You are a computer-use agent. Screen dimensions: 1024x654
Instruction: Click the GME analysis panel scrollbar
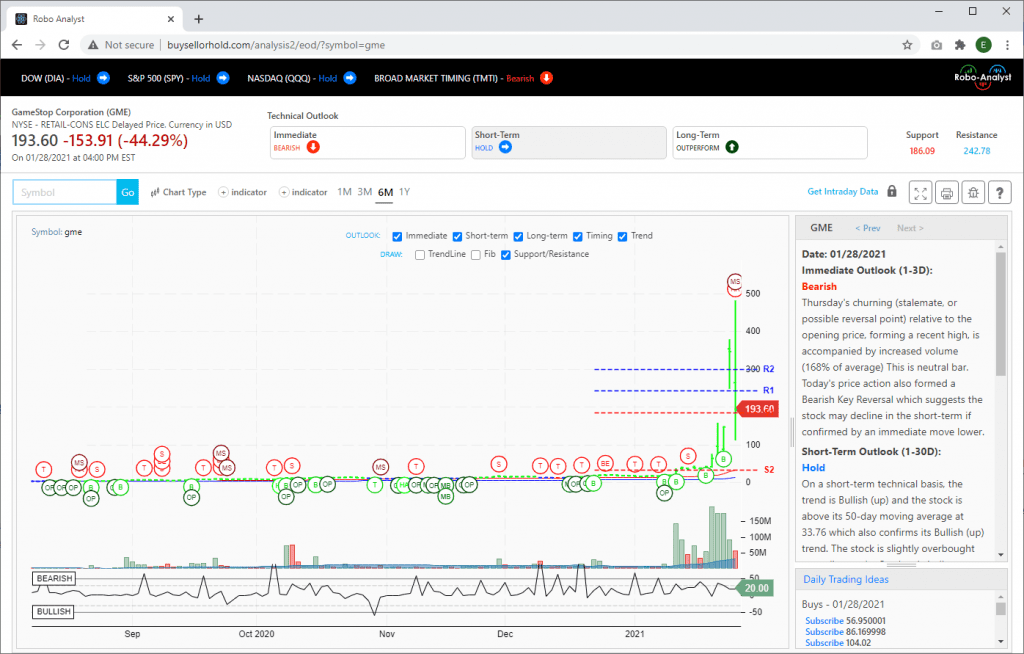point(1000,314)
